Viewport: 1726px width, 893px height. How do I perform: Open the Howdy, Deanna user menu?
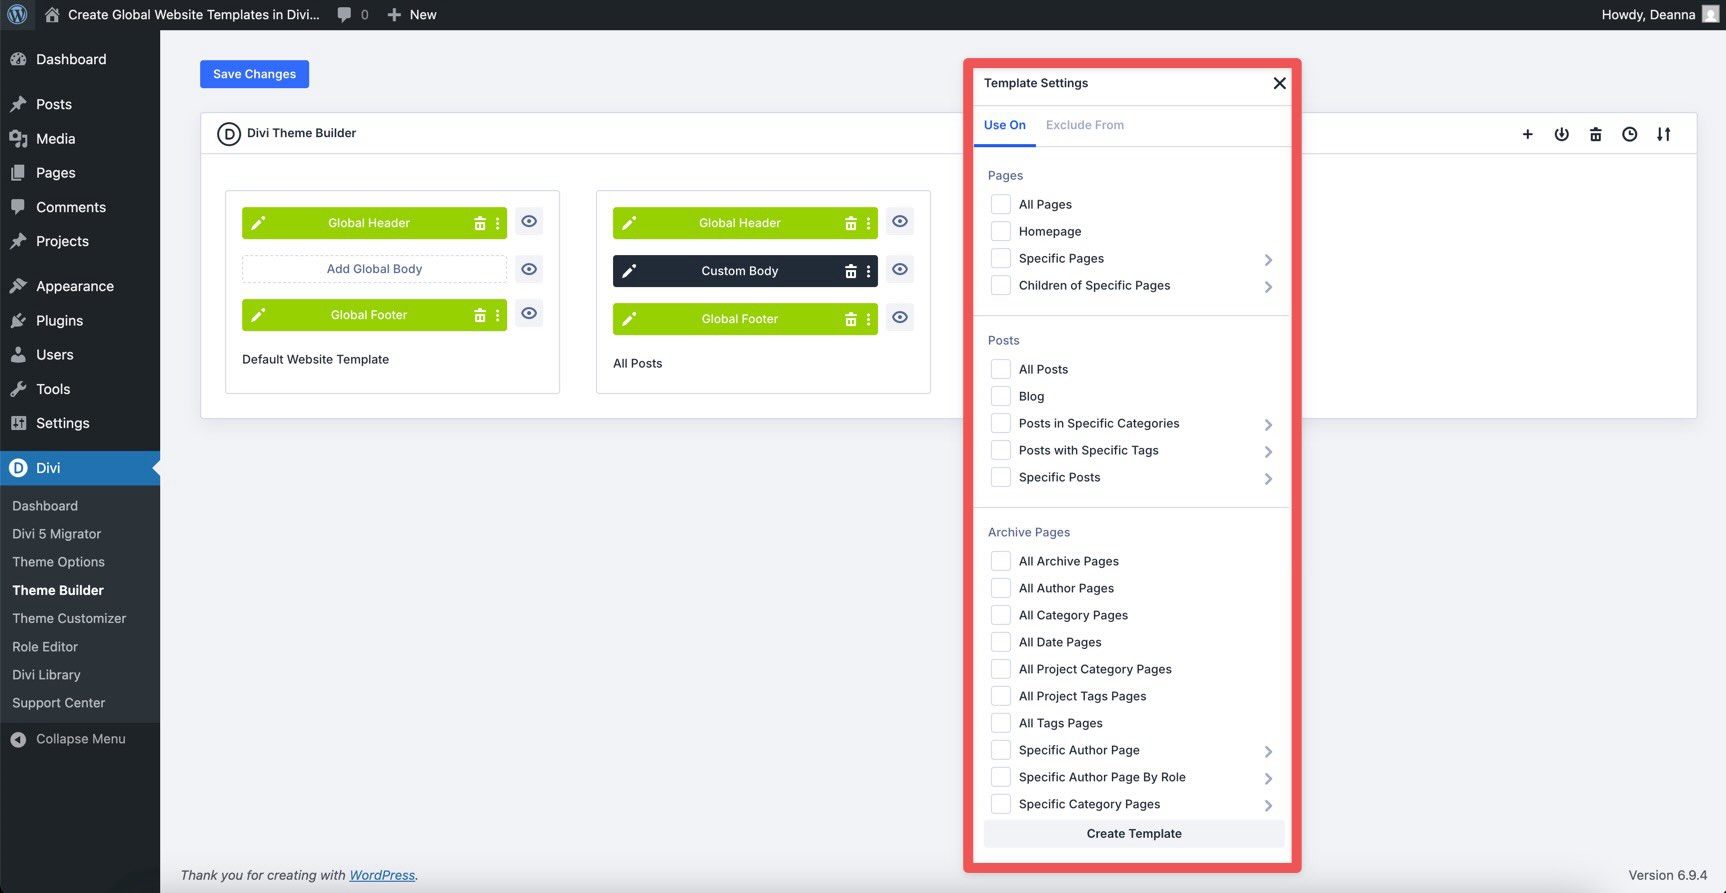(1659, 15)
